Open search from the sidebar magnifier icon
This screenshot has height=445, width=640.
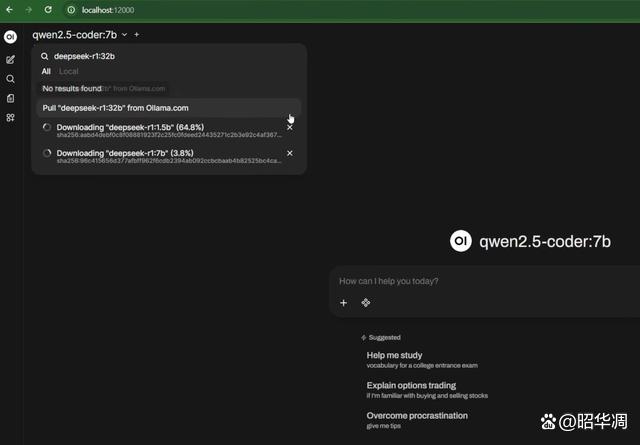[10, 79]
